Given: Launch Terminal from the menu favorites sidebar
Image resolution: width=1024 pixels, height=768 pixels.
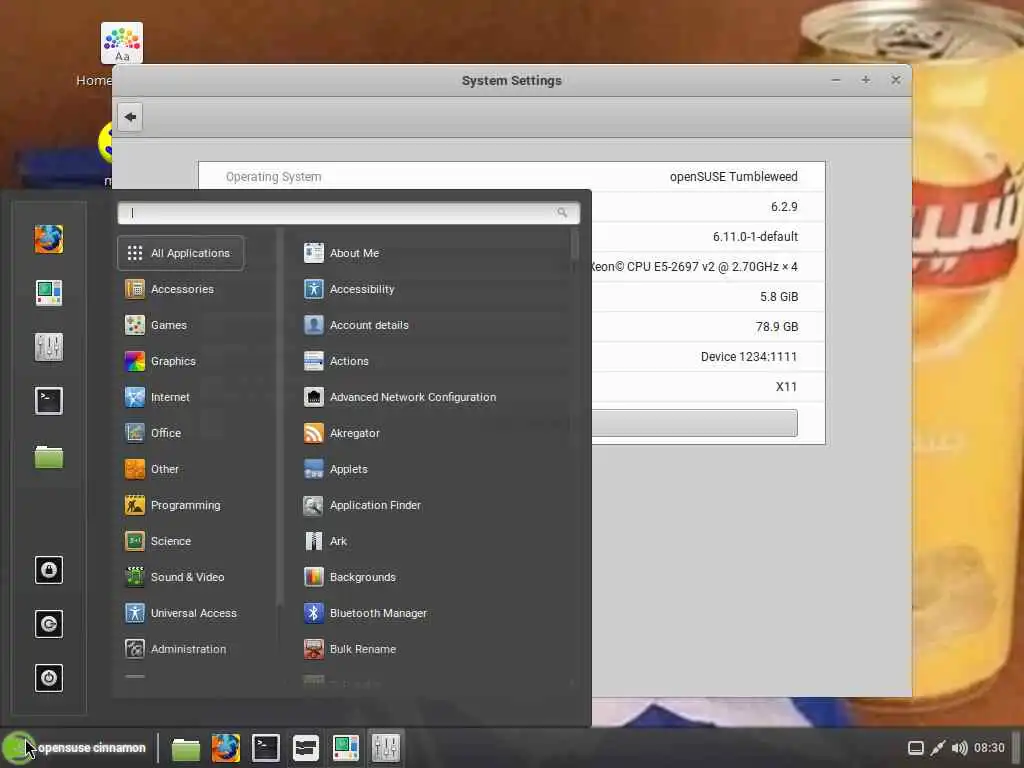Looking at the screenshot, I should click(x=49, y=400).
